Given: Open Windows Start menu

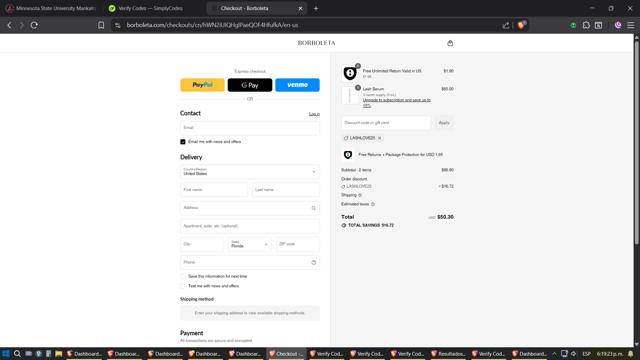Looking at the screenshot, I should pos(6,354).
